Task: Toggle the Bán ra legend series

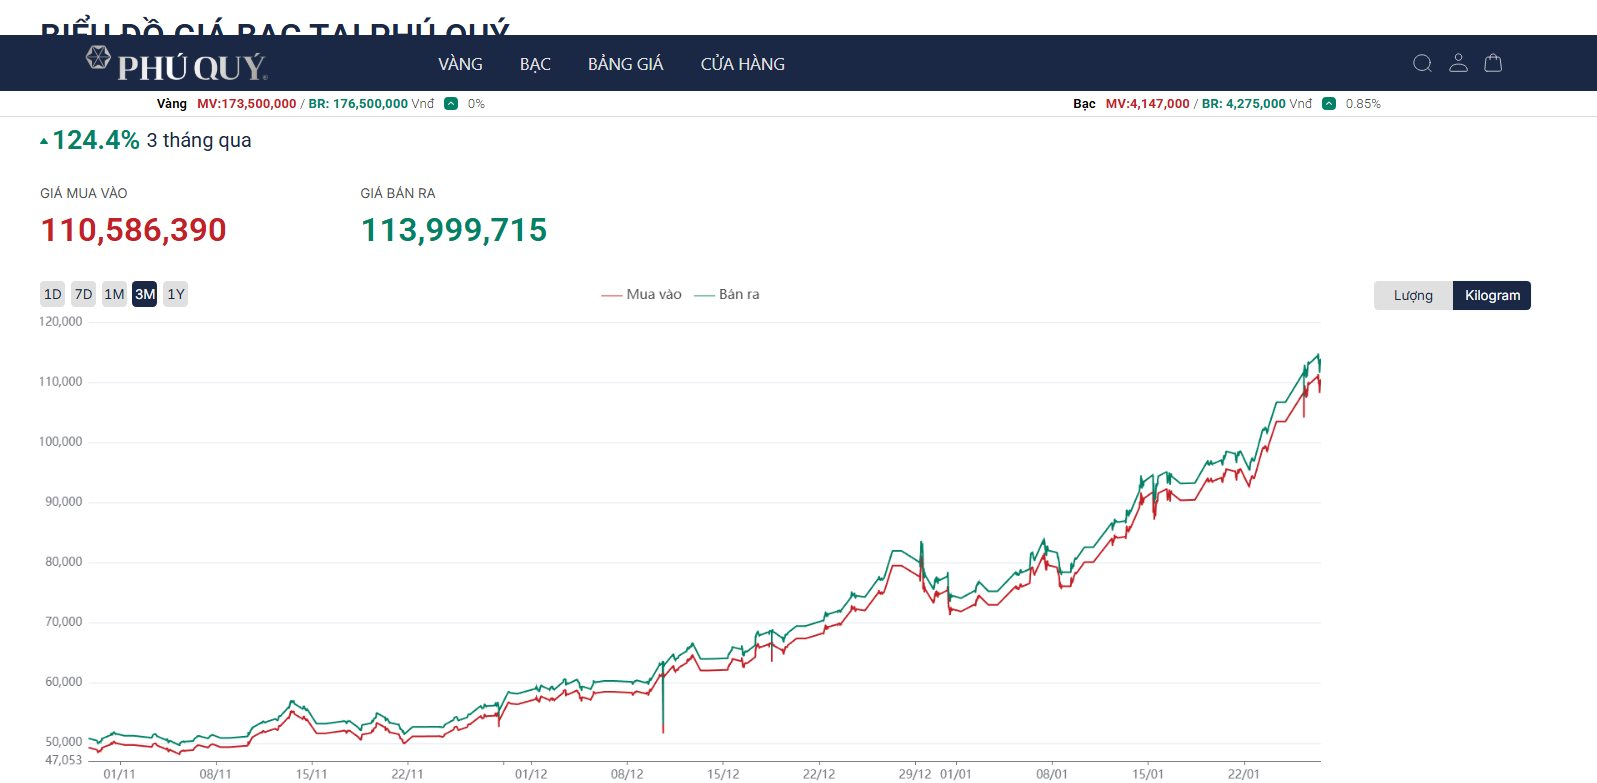Action: pos(727,295)
